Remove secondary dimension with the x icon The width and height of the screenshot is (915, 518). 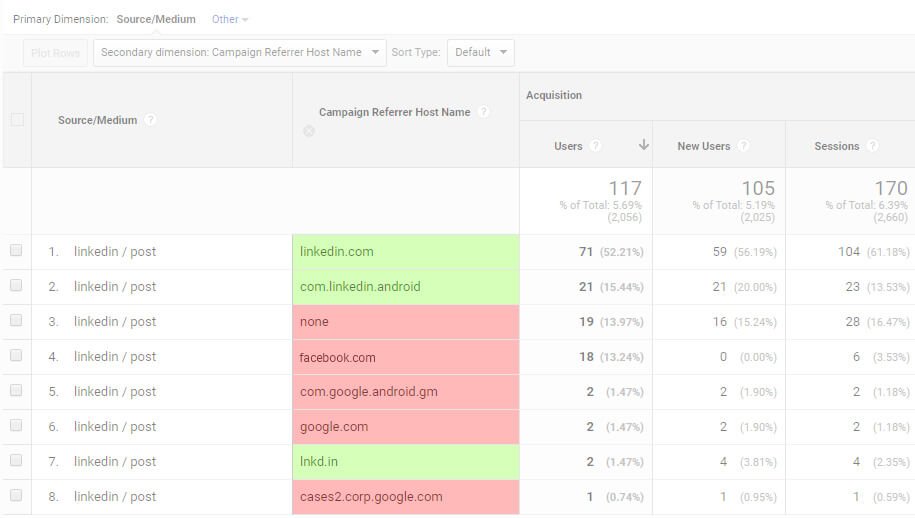pos(309,131)
